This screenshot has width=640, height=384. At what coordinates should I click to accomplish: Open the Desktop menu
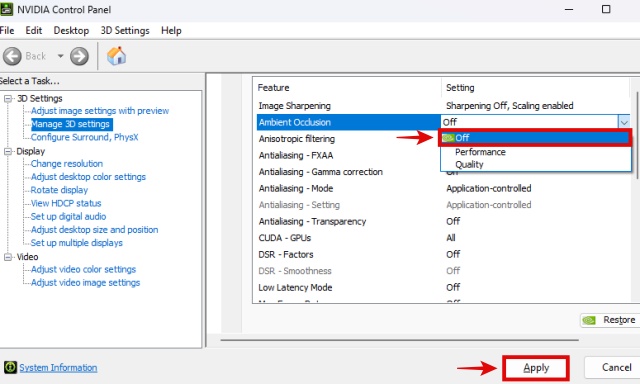[71, 31]
